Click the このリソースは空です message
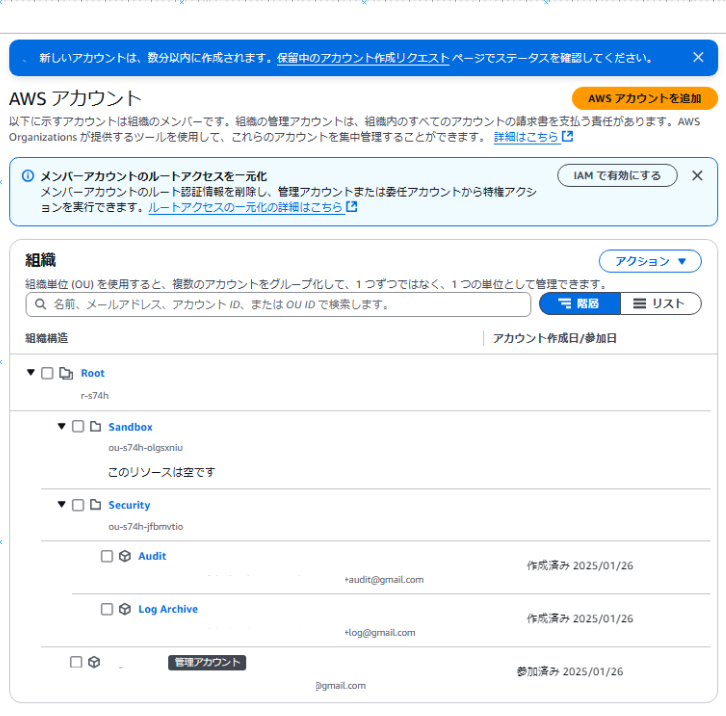 pos(162,472)
